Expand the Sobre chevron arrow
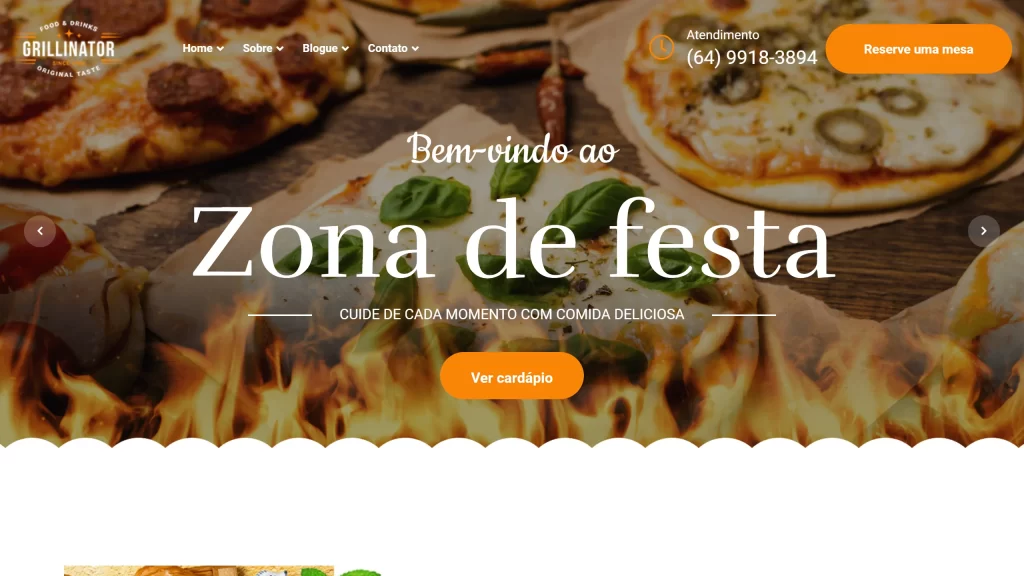Screen dimensions: 1024x576 tap(280, 49)
